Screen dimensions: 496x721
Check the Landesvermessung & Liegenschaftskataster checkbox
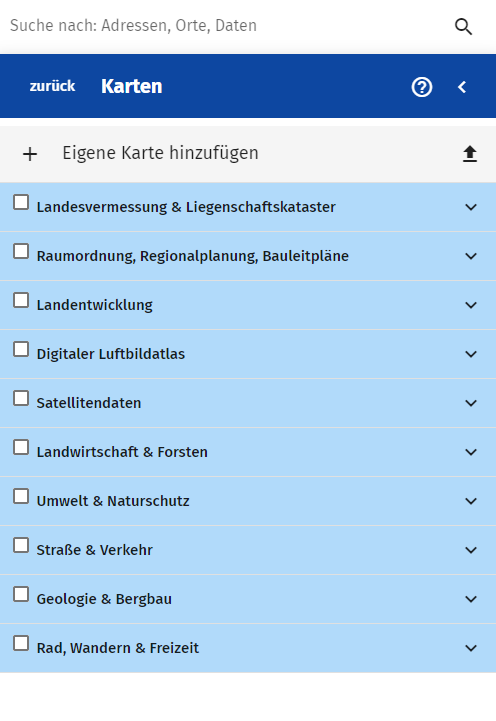pos(21,202)
